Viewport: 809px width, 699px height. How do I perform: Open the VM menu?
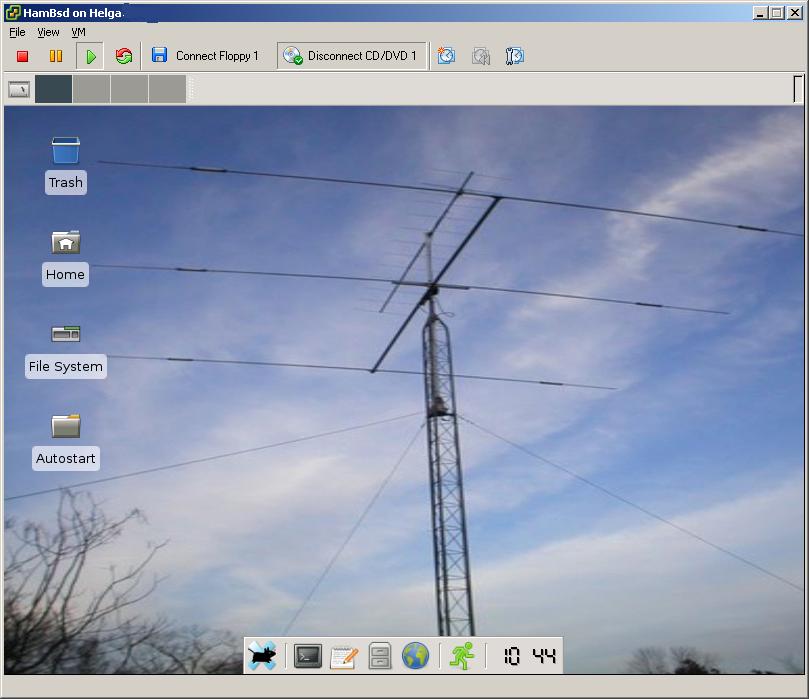pyautogui.click(x=78, y=32)
